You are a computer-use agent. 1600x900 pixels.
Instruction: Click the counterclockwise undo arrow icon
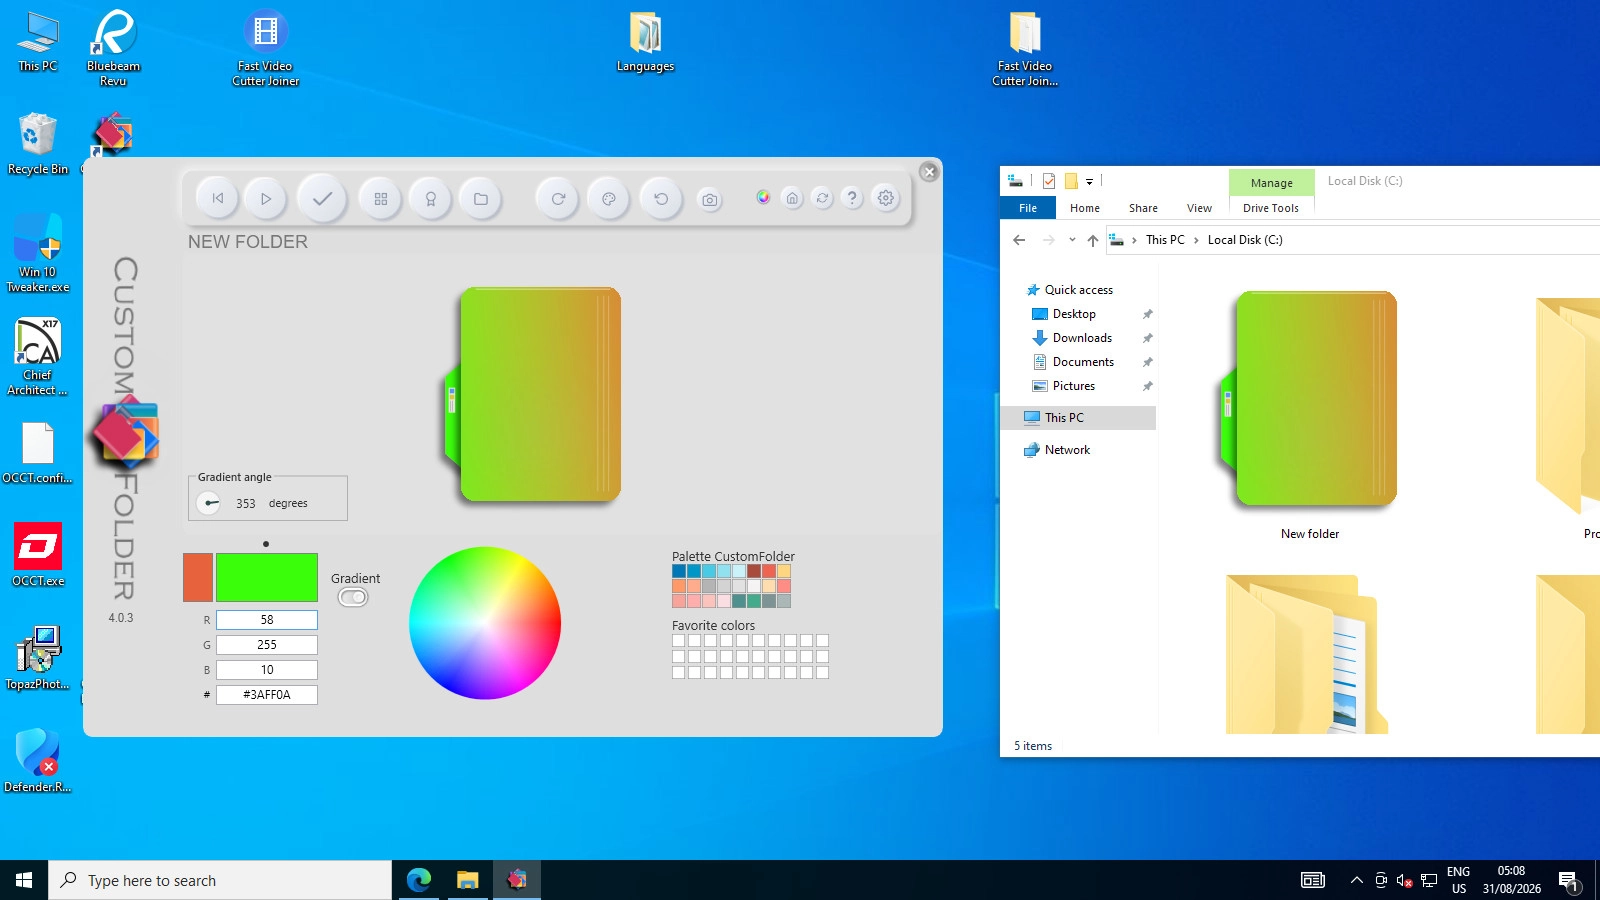pyautogui.click(x=661, y=198)
